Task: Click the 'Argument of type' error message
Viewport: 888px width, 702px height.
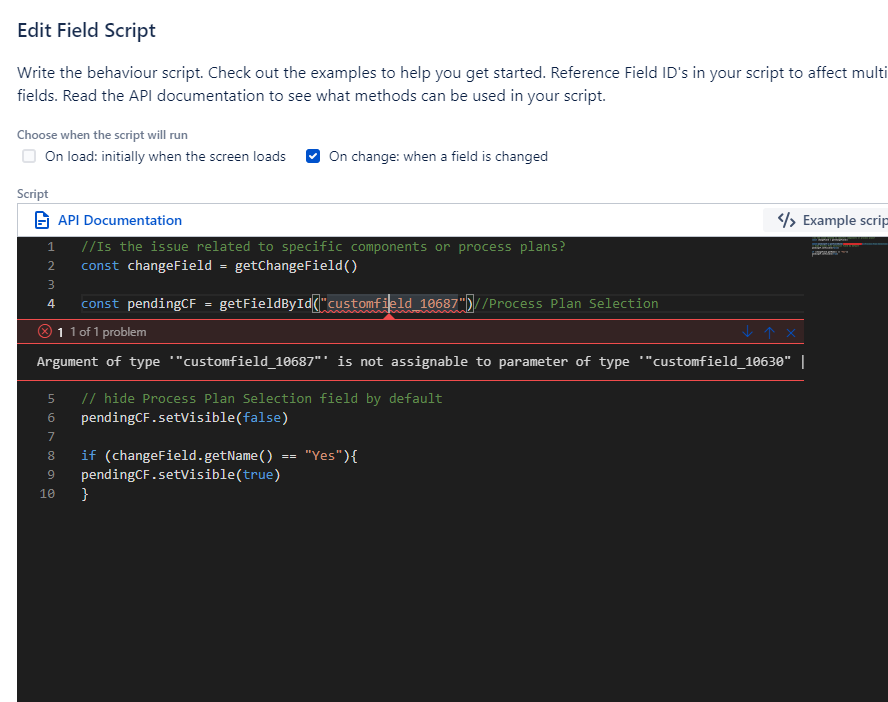Action: pyautogui.click(x=420, y=362)
